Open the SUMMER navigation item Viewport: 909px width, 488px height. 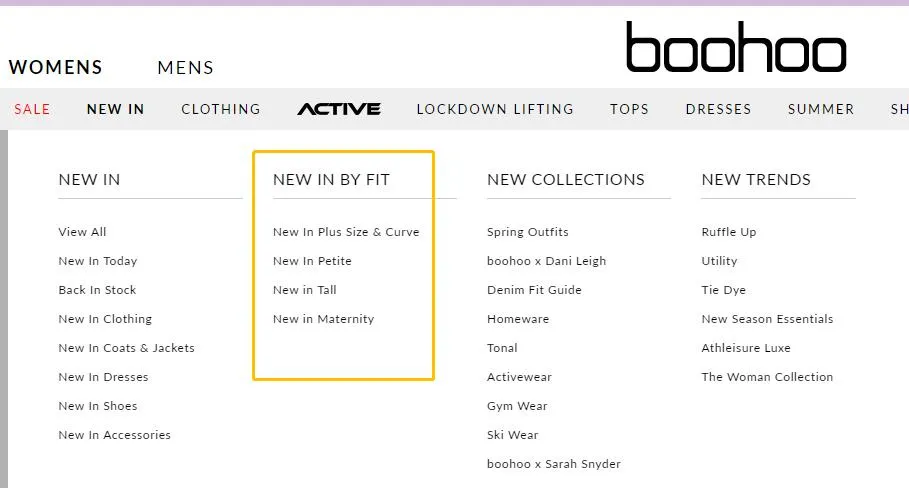[x=821, y=109]
